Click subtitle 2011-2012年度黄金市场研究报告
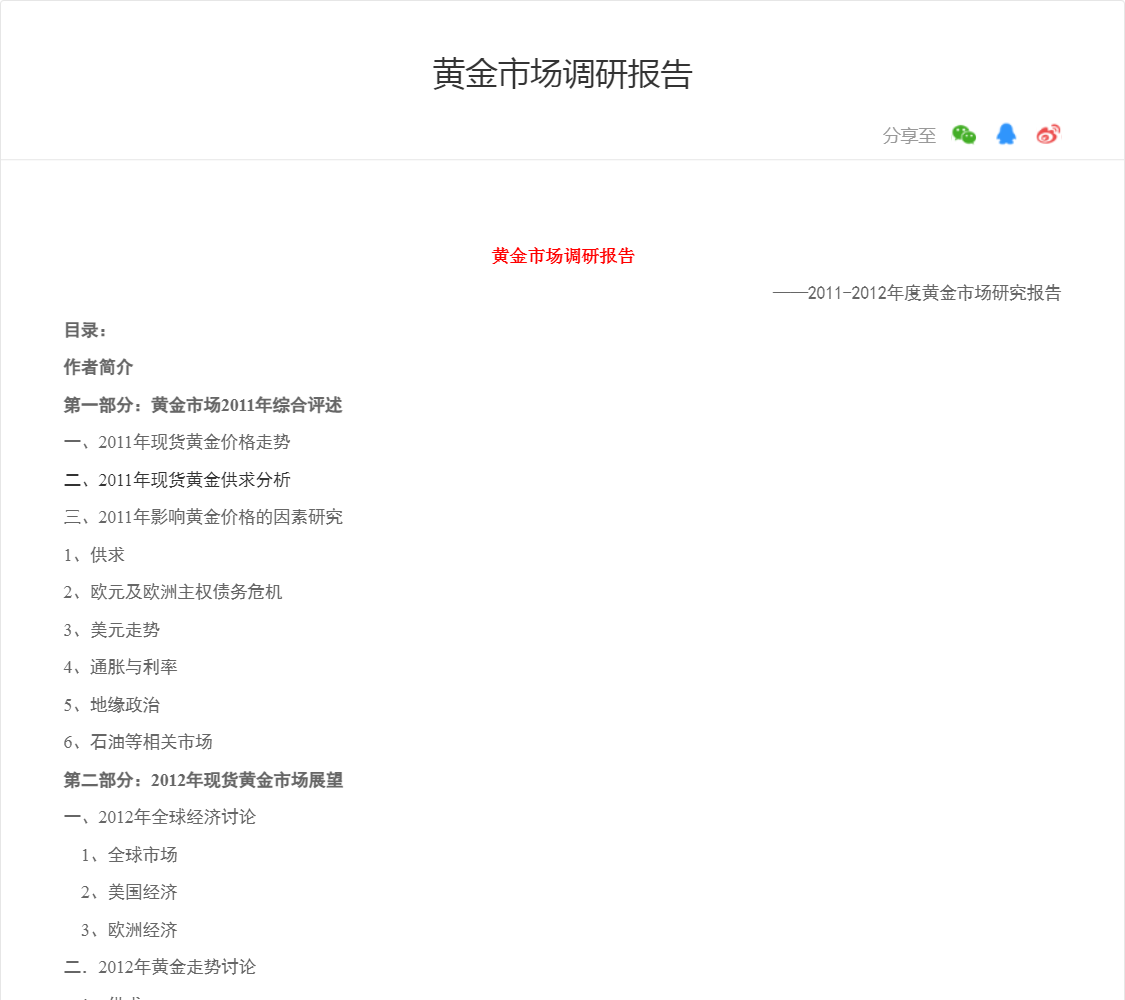The image size is (1125, 1000). [934, 293]
